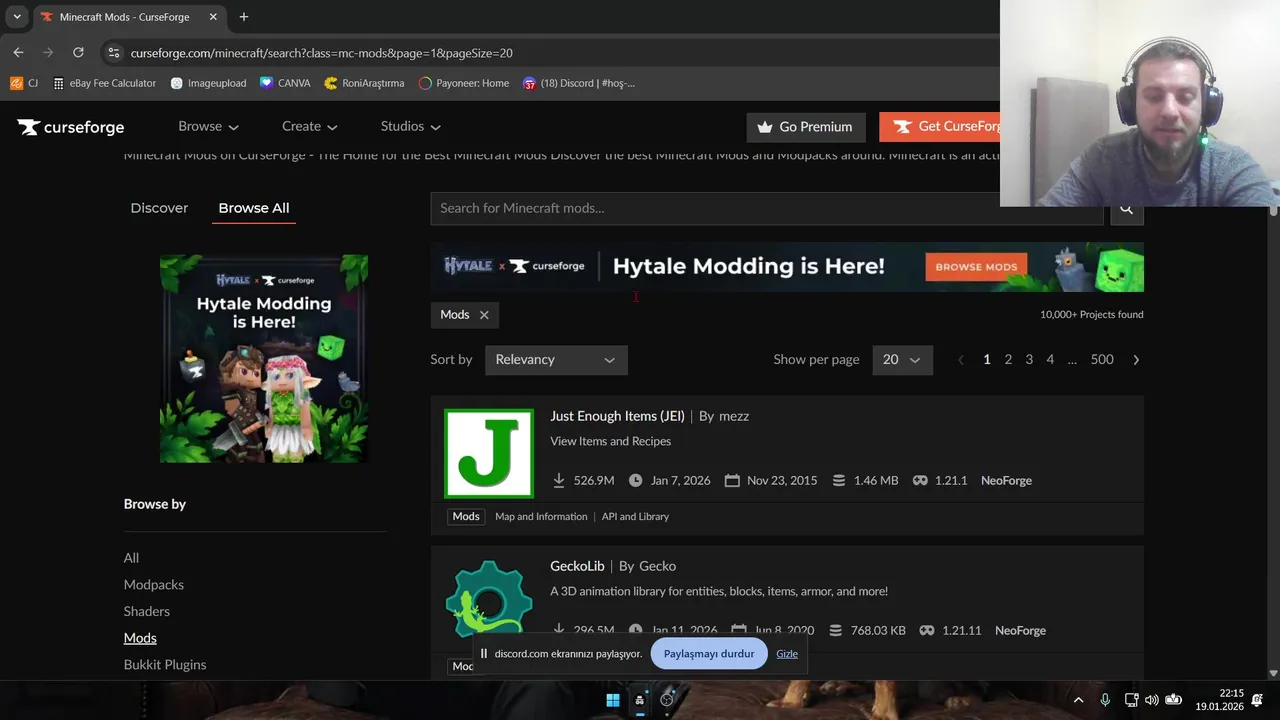The height and width of the screenshot is (720, 1280).
Task: Click Go Premium button
Action: [x=805, y=127]
